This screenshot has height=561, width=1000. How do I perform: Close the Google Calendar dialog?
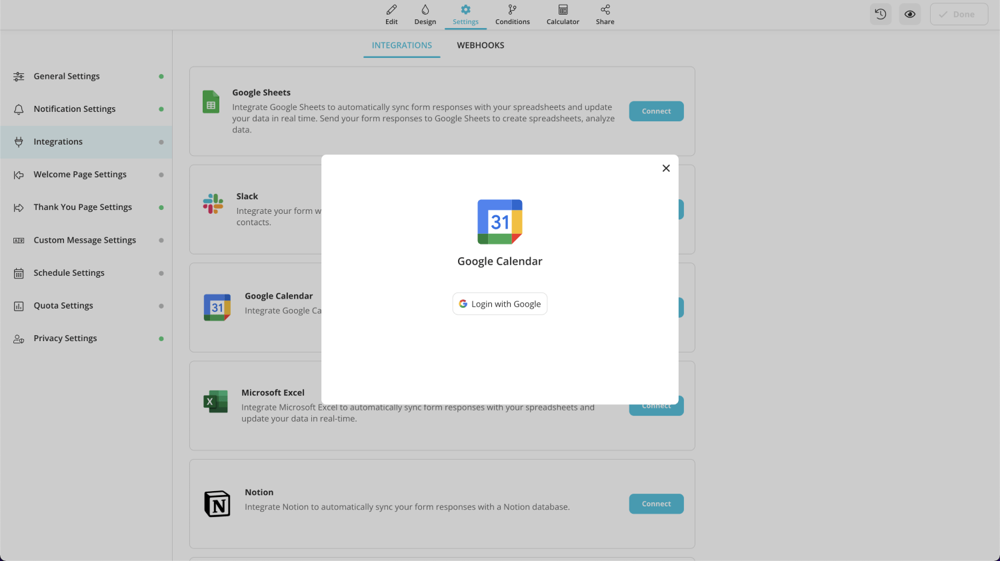tap(666, 168)
